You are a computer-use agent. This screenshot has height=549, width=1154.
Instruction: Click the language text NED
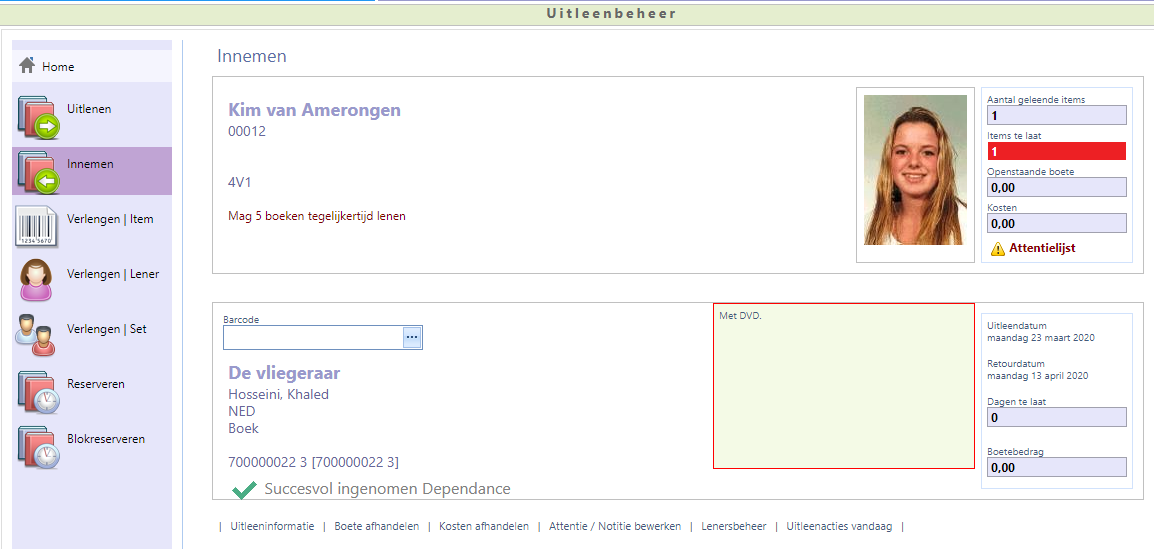coord(242,411)
